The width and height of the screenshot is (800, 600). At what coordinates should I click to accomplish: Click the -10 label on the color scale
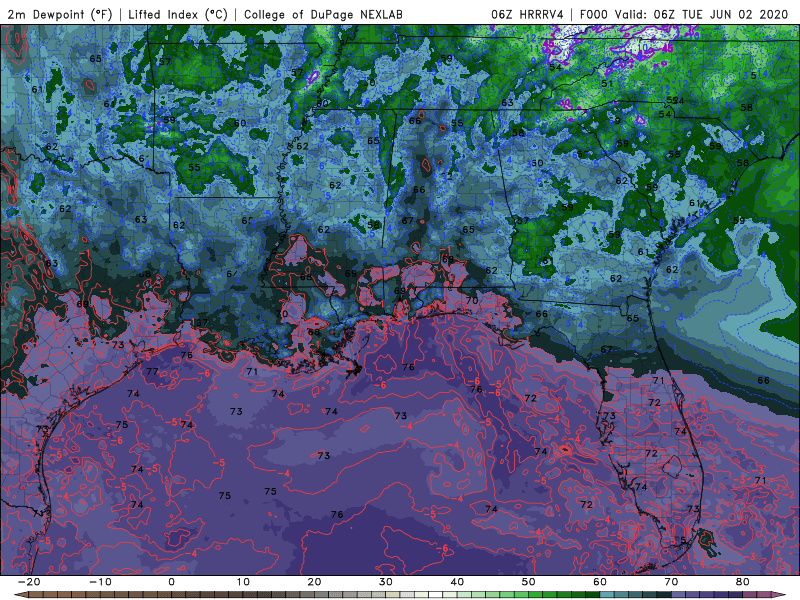100,582
